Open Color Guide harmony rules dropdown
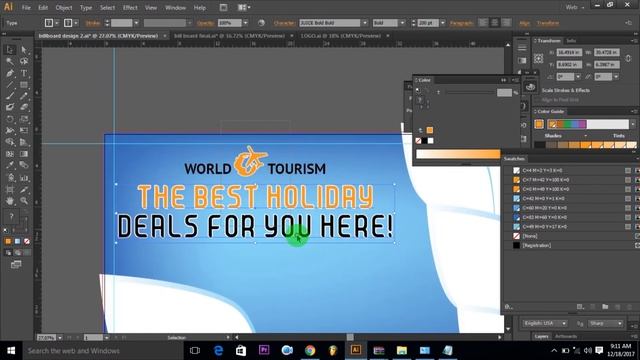 [633, 124]
